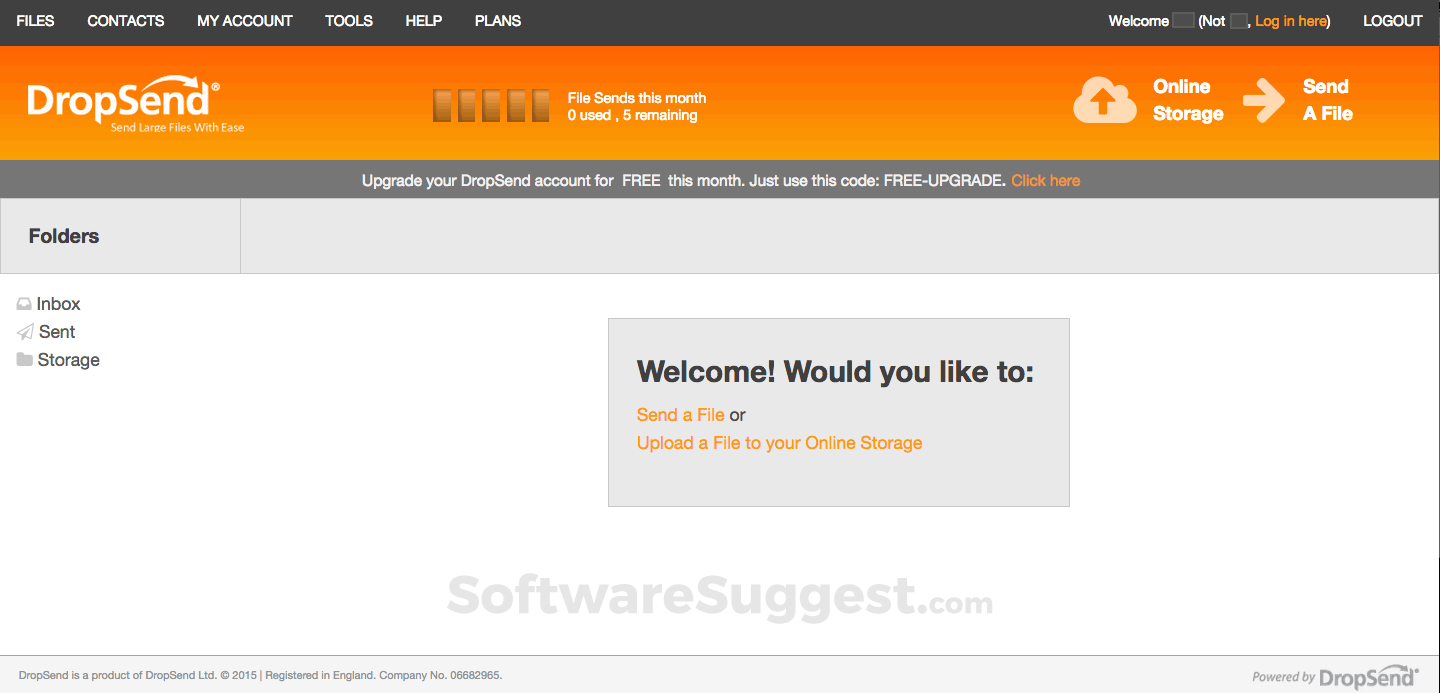Click the LOGOUT link
This screenshot has height=693, width=1440.
1393,21
